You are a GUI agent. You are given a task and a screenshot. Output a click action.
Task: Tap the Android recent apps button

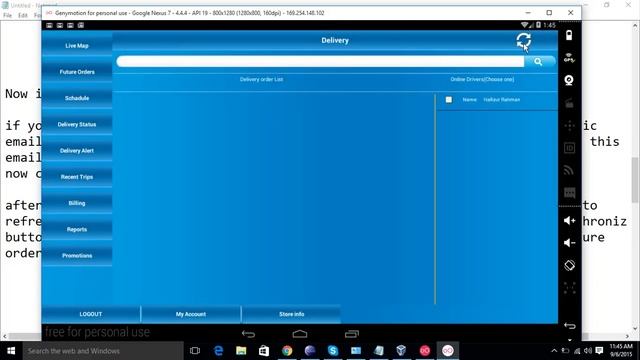pyautogui.click(x=351, y=334)
